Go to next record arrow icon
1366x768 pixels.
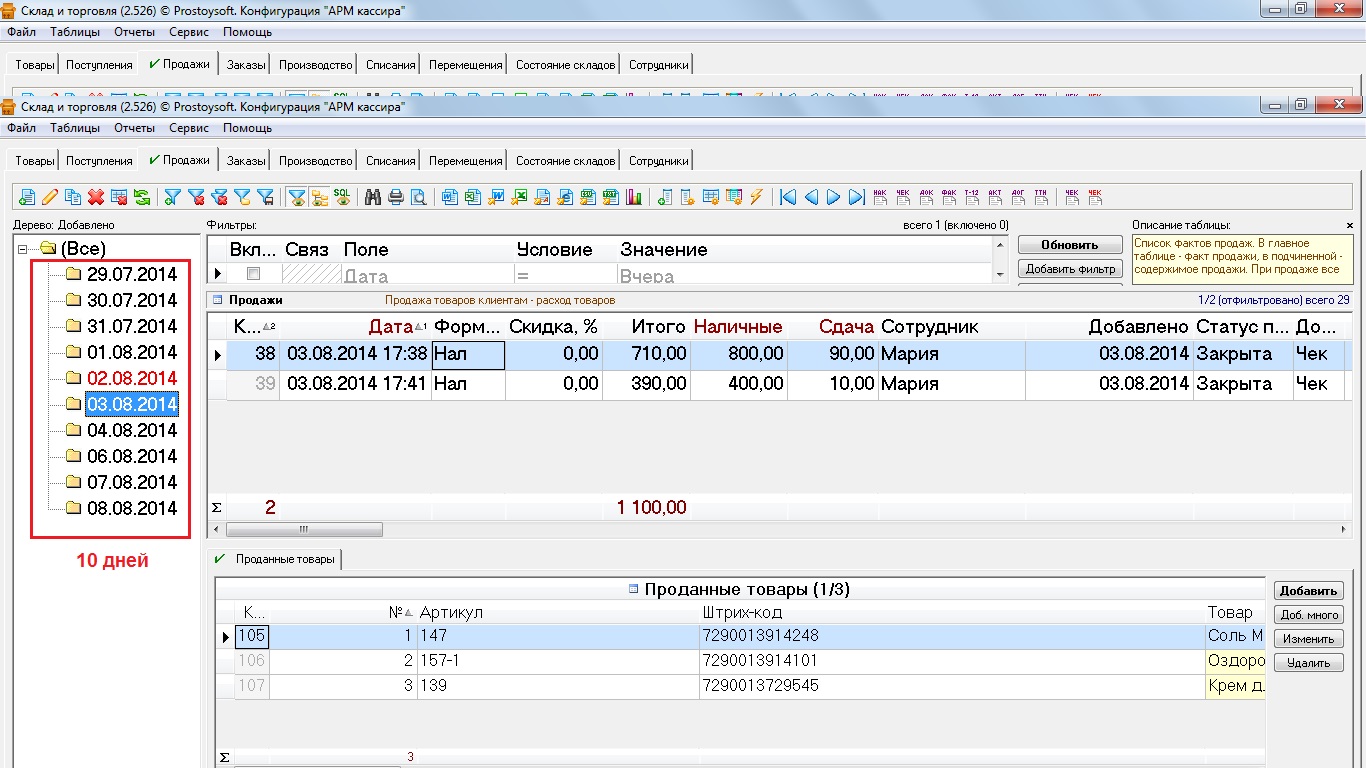pos(833,197)
